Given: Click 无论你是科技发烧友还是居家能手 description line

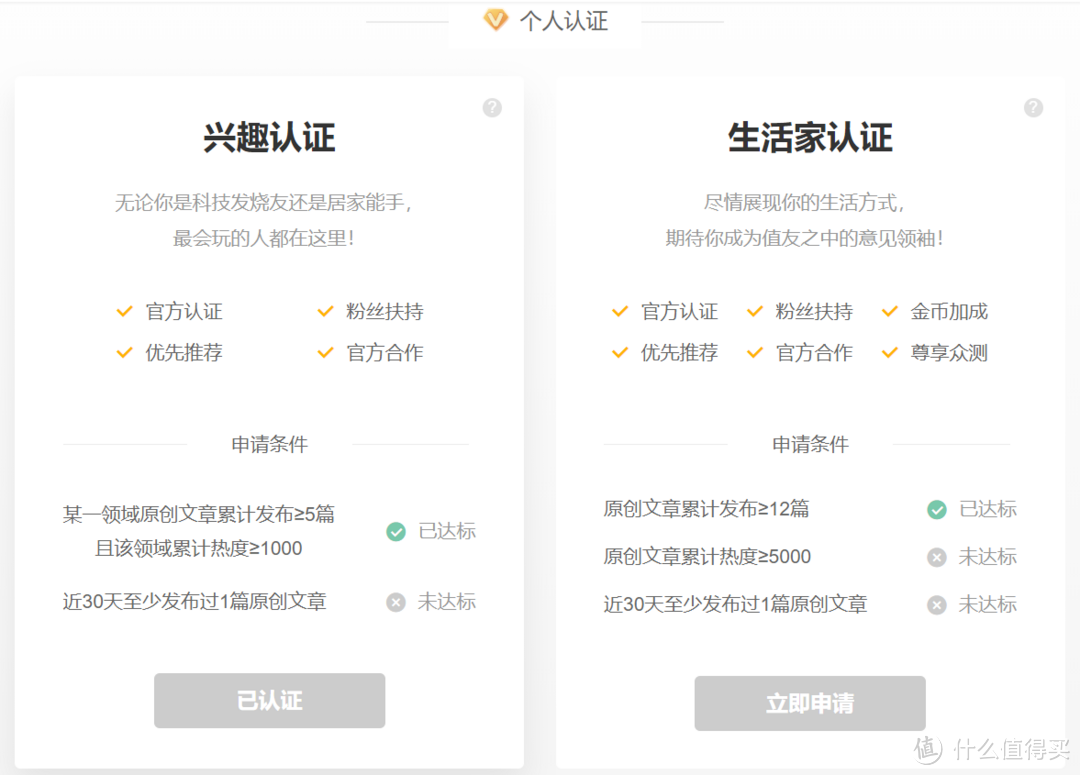Looking at the screenshot, I should (264, 203).
